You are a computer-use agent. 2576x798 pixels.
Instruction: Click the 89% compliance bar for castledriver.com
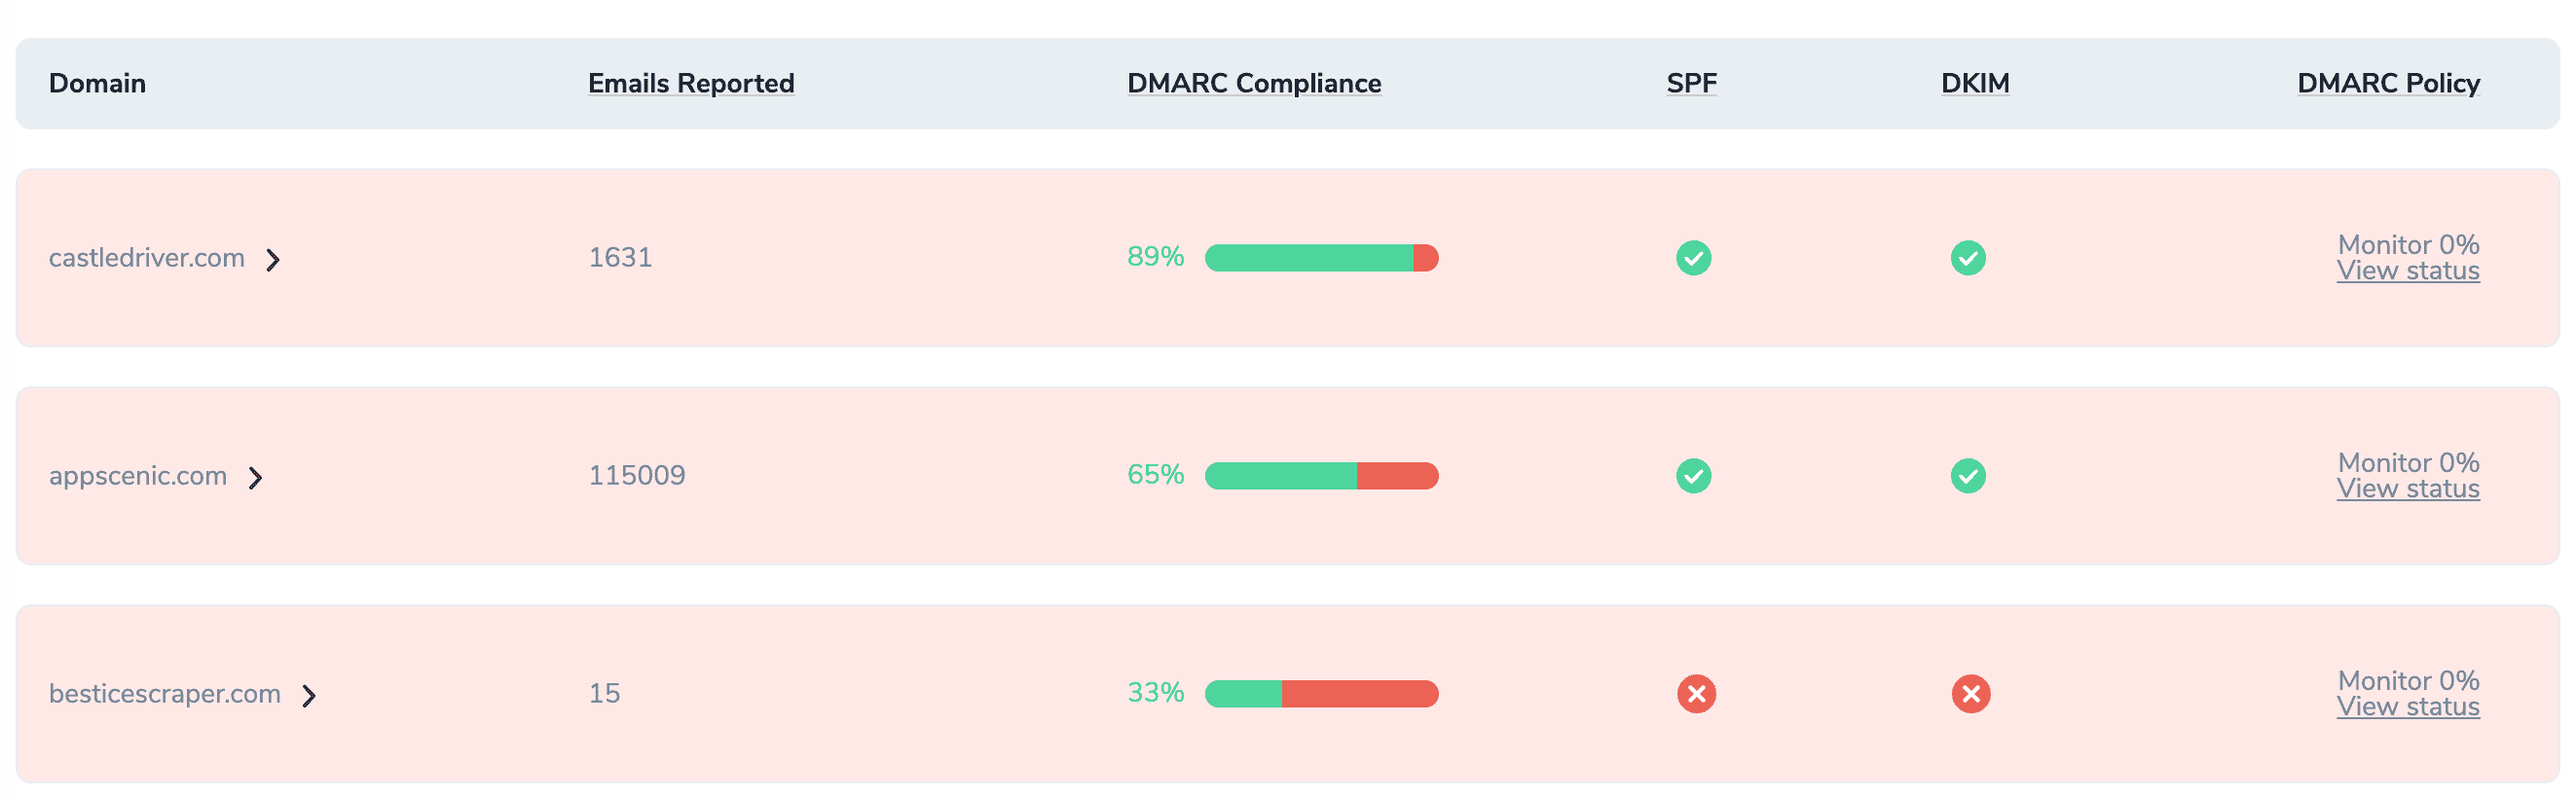(x=1322, y=258)
